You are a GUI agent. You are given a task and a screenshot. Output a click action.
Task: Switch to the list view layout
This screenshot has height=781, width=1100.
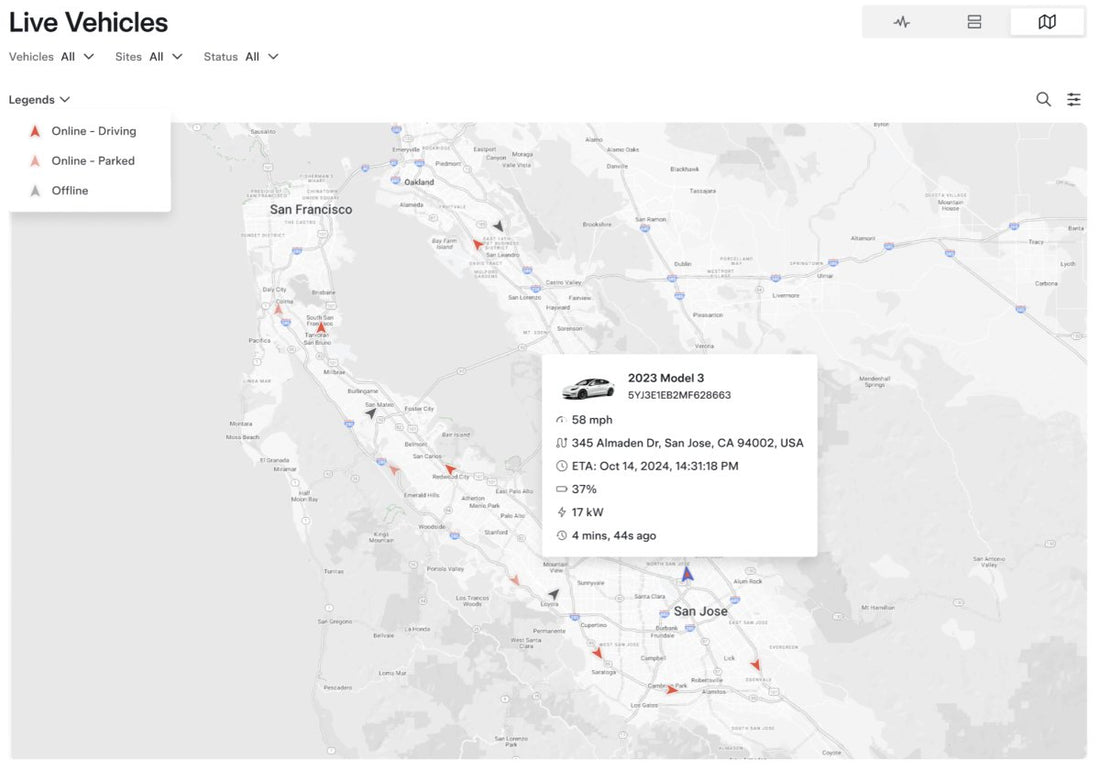pyautogui.click(x=974, y=22)
